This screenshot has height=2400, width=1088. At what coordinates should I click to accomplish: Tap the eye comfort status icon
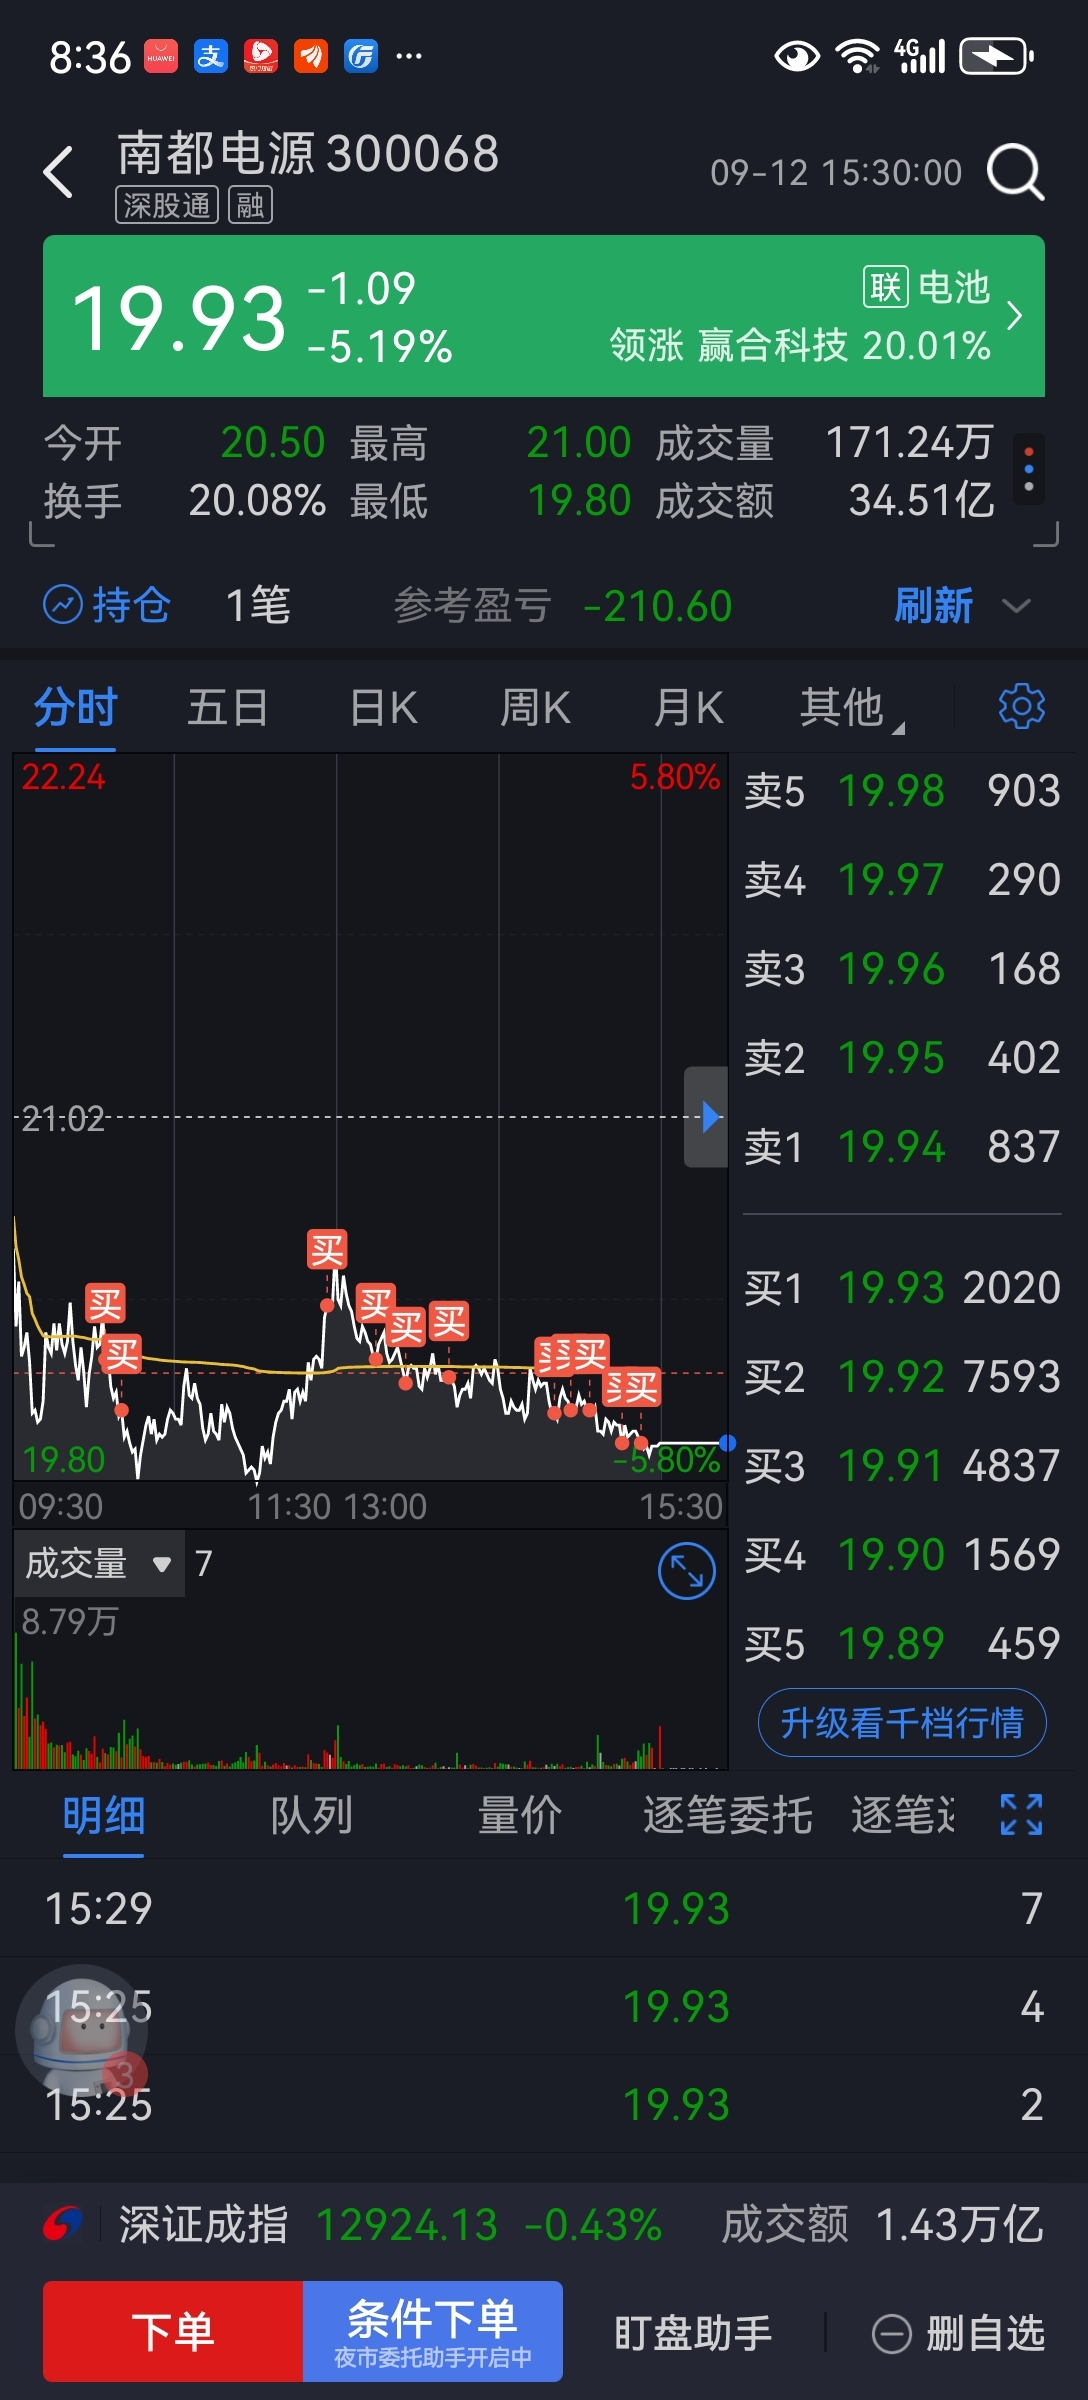tap(797, 56)
